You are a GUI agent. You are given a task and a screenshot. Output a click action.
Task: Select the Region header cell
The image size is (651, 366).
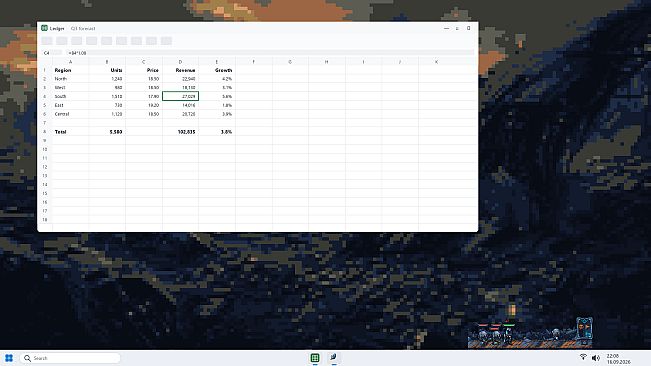pos(70,70)
